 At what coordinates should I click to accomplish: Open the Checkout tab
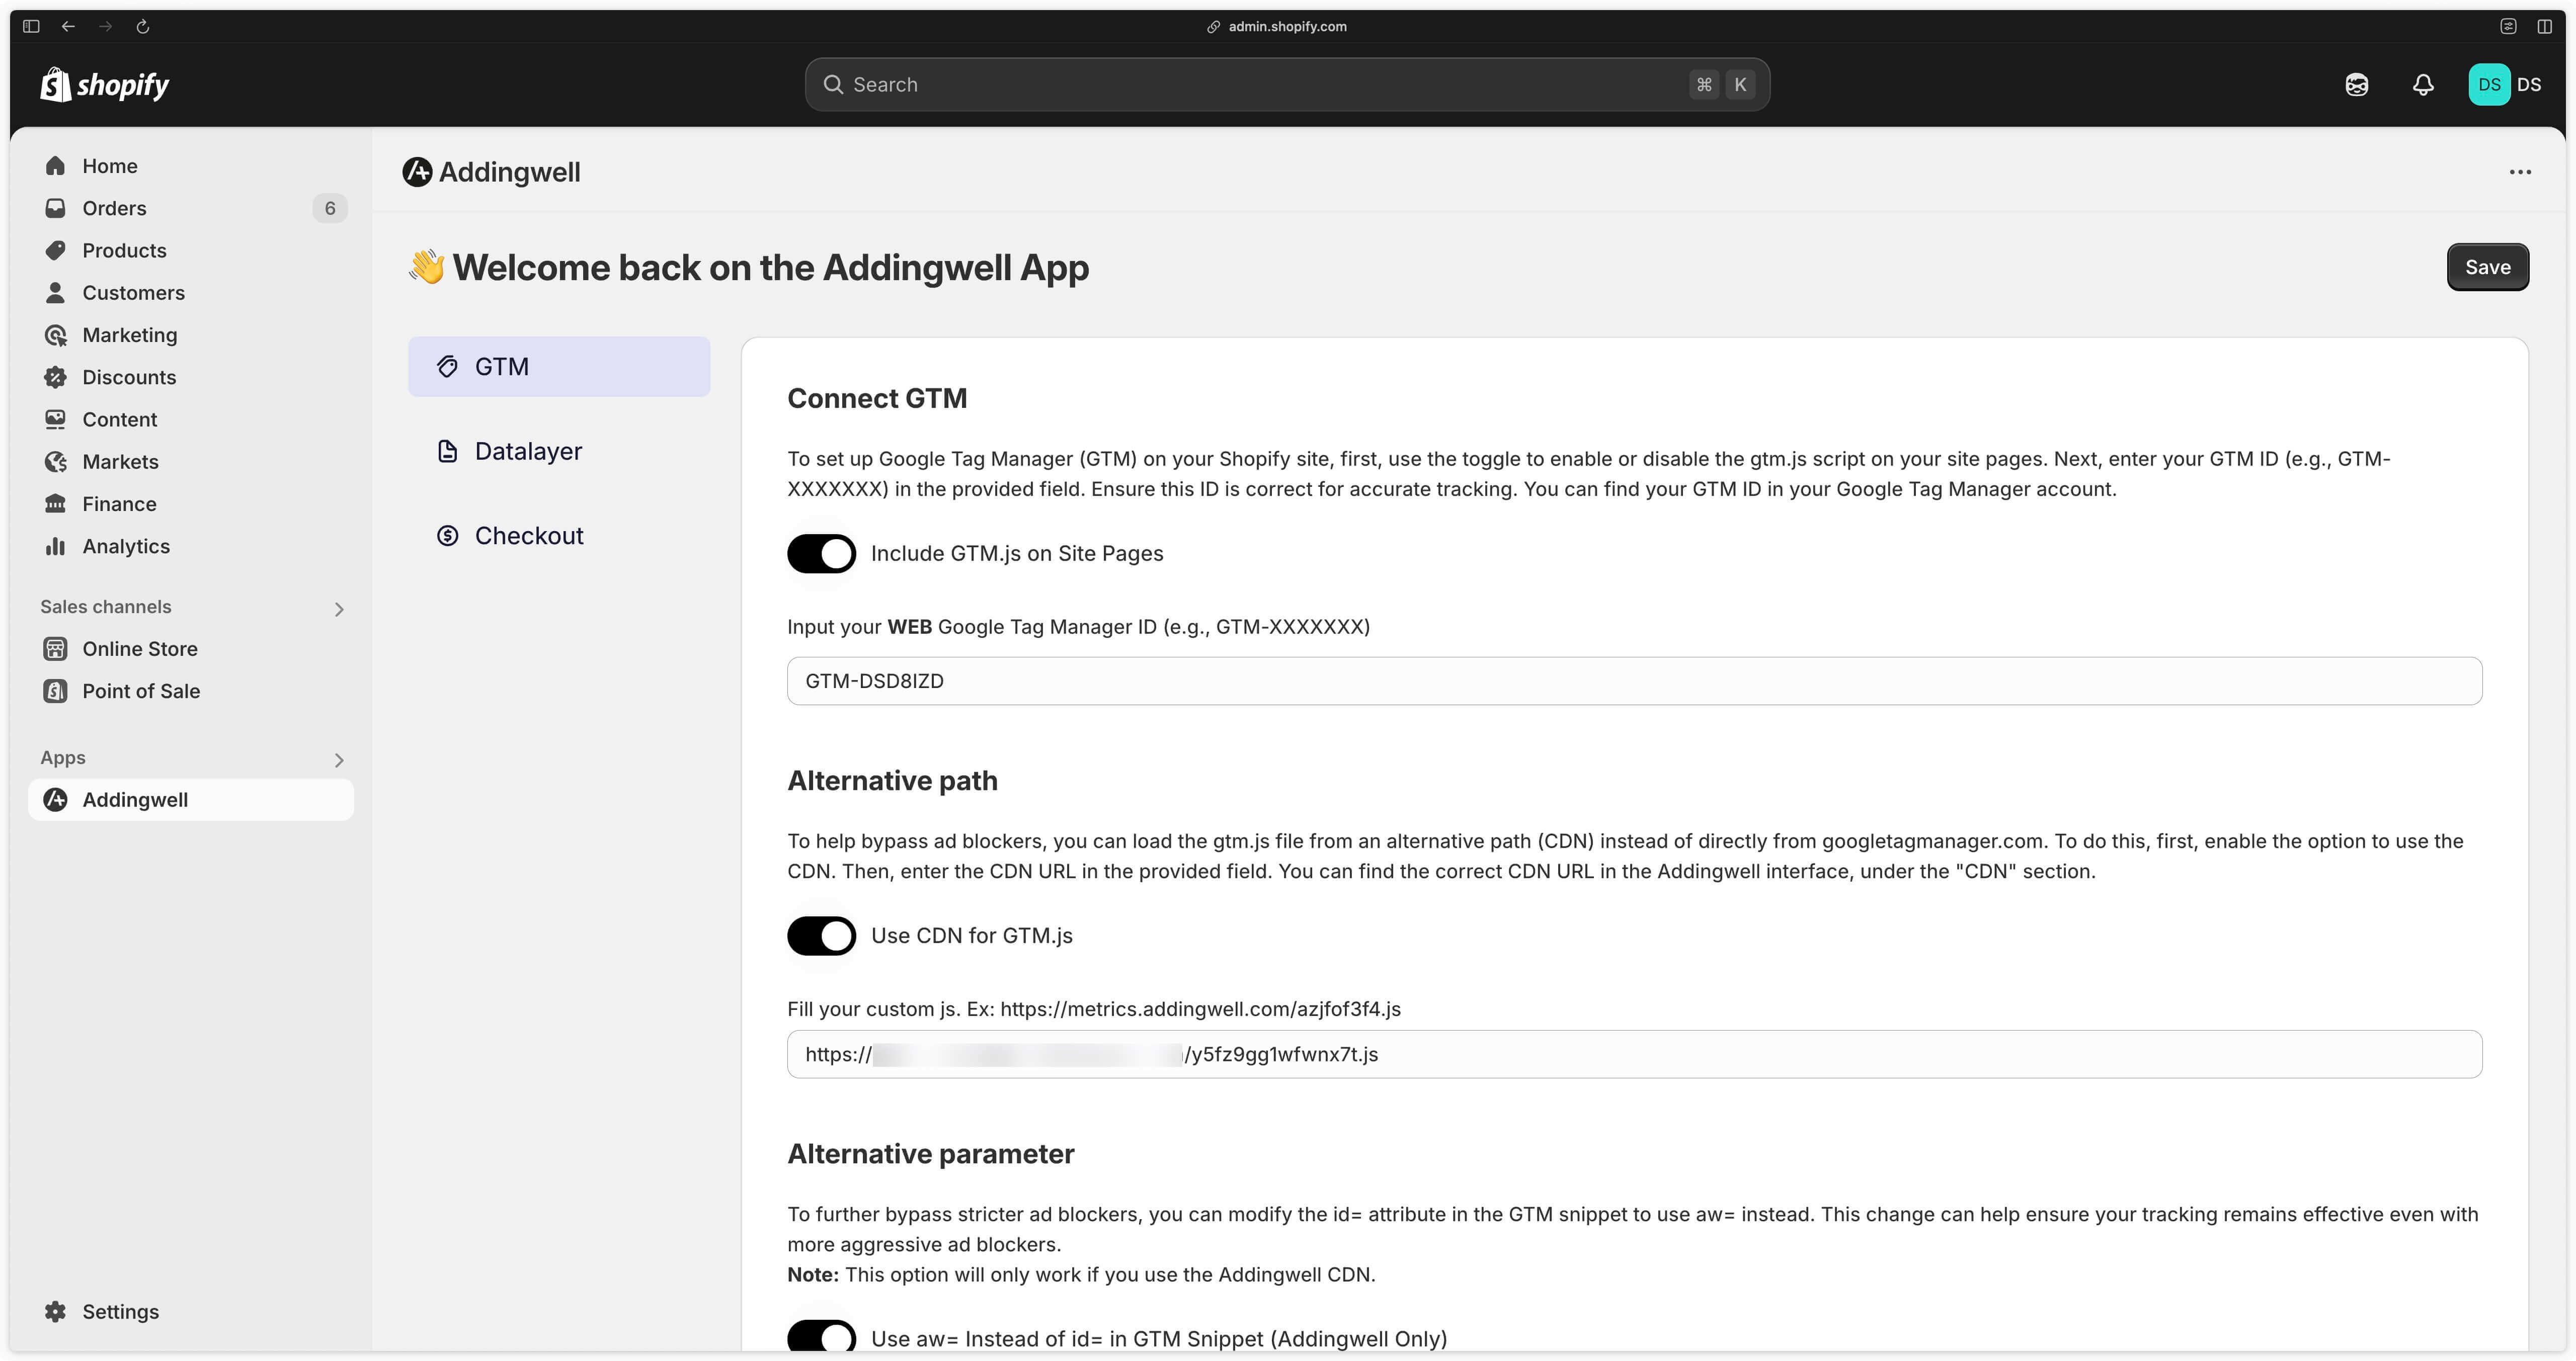(x=559, y=536)
